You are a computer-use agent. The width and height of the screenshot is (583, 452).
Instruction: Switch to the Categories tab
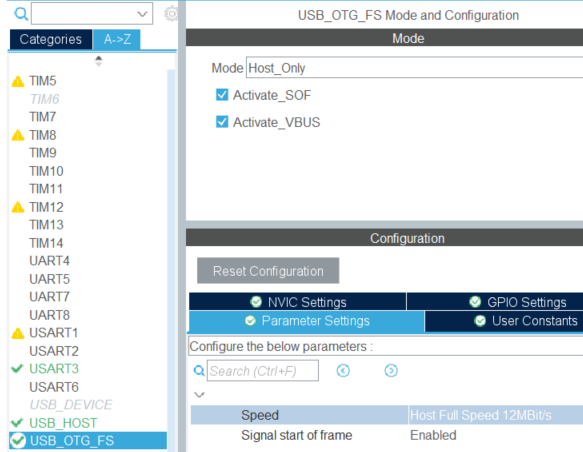click(x=51, y=39)
